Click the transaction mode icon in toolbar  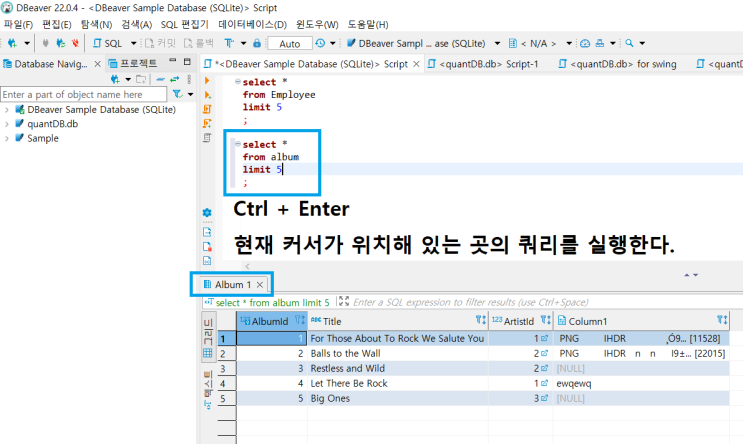tap(229, 43)
